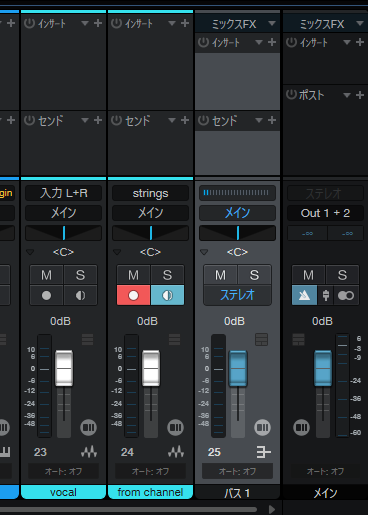Add an insert effect on the vocal channel

[x=98, y=23]
